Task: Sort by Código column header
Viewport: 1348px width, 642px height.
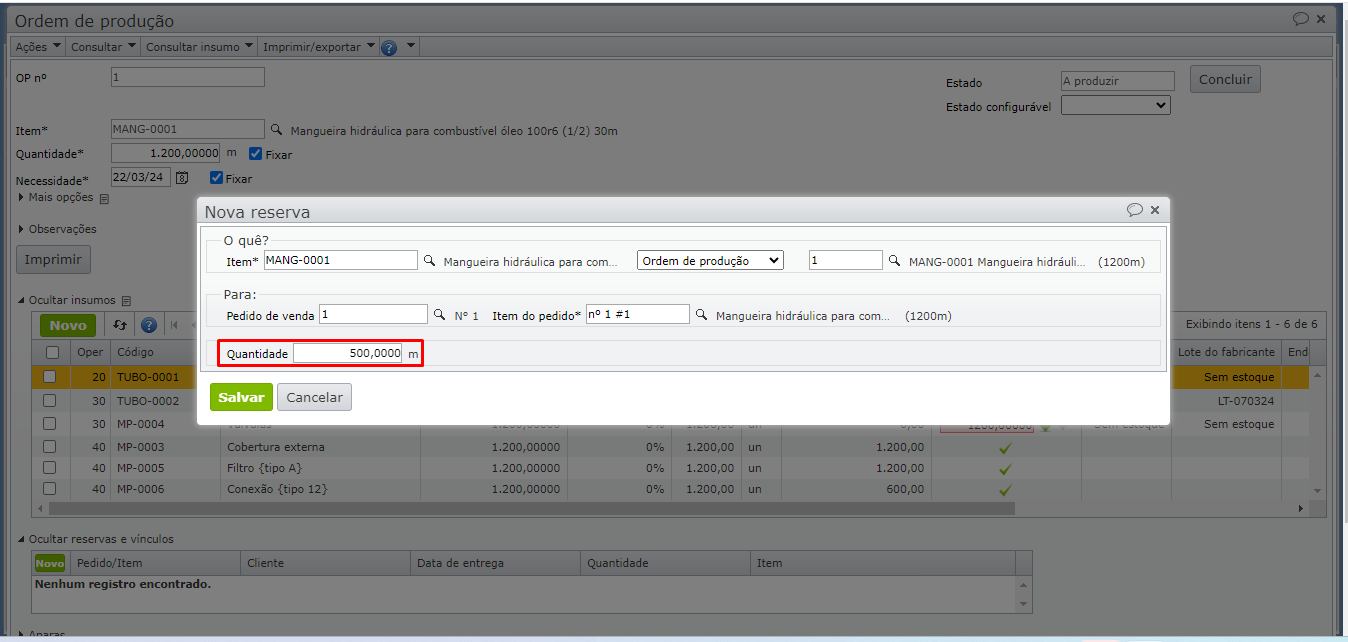Action: click(165, 352)
